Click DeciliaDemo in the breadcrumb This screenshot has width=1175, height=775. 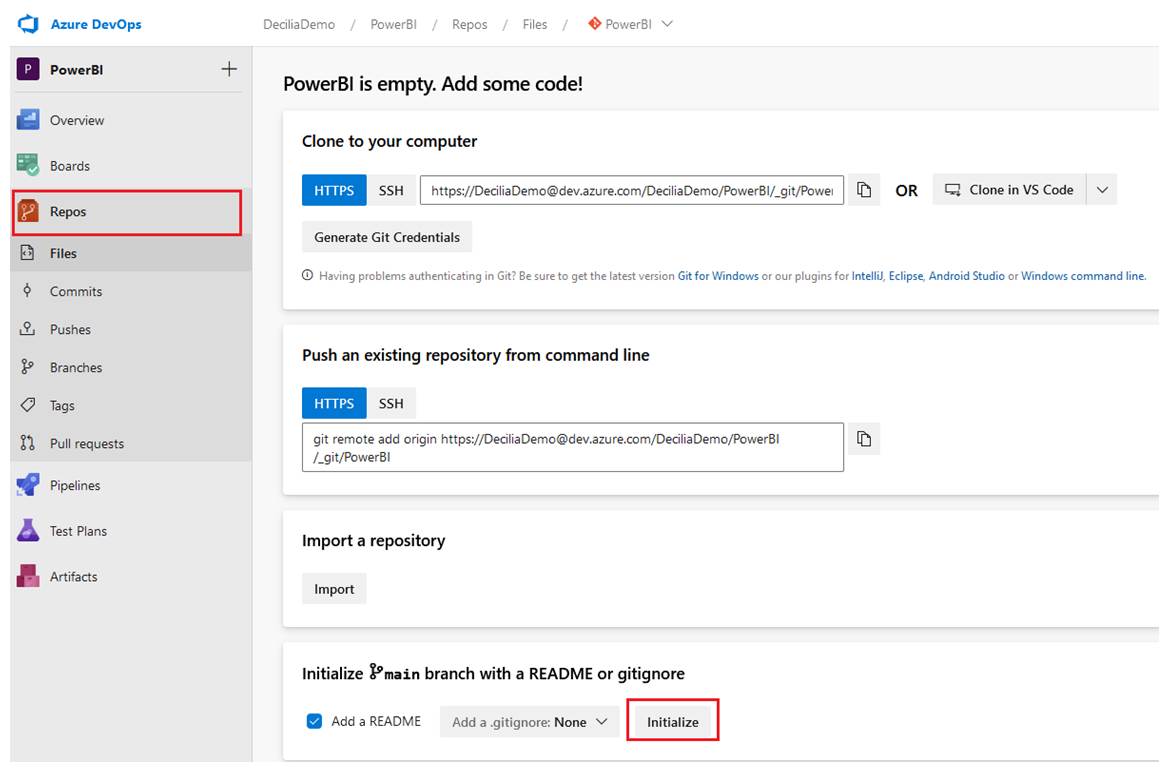pyautogui.click(x=299, y=24)
